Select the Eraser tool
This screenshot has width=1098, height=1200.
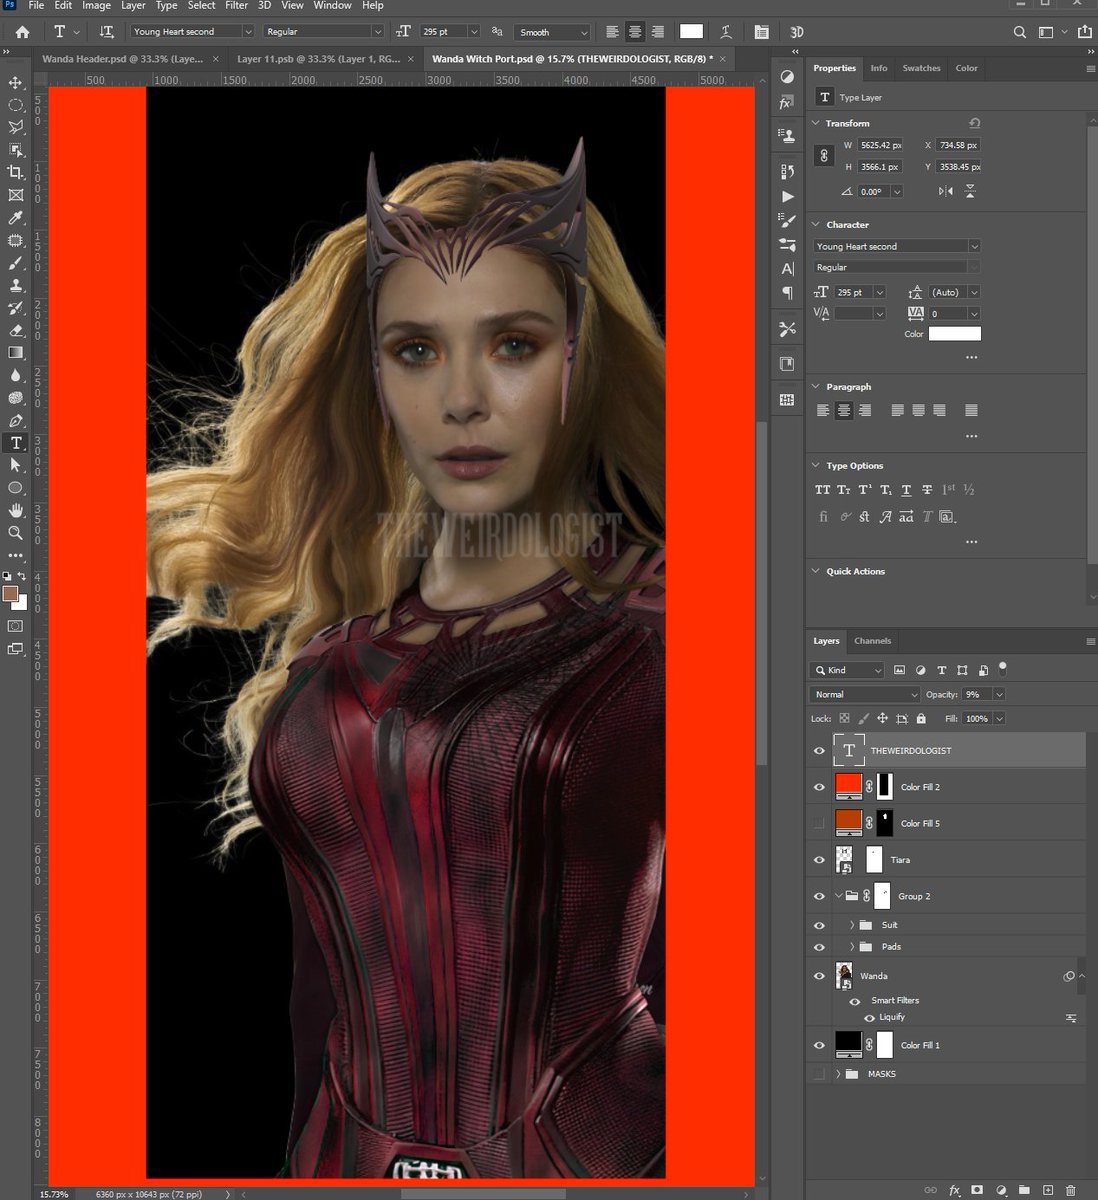pyautogui.click(x=16, y=330)
